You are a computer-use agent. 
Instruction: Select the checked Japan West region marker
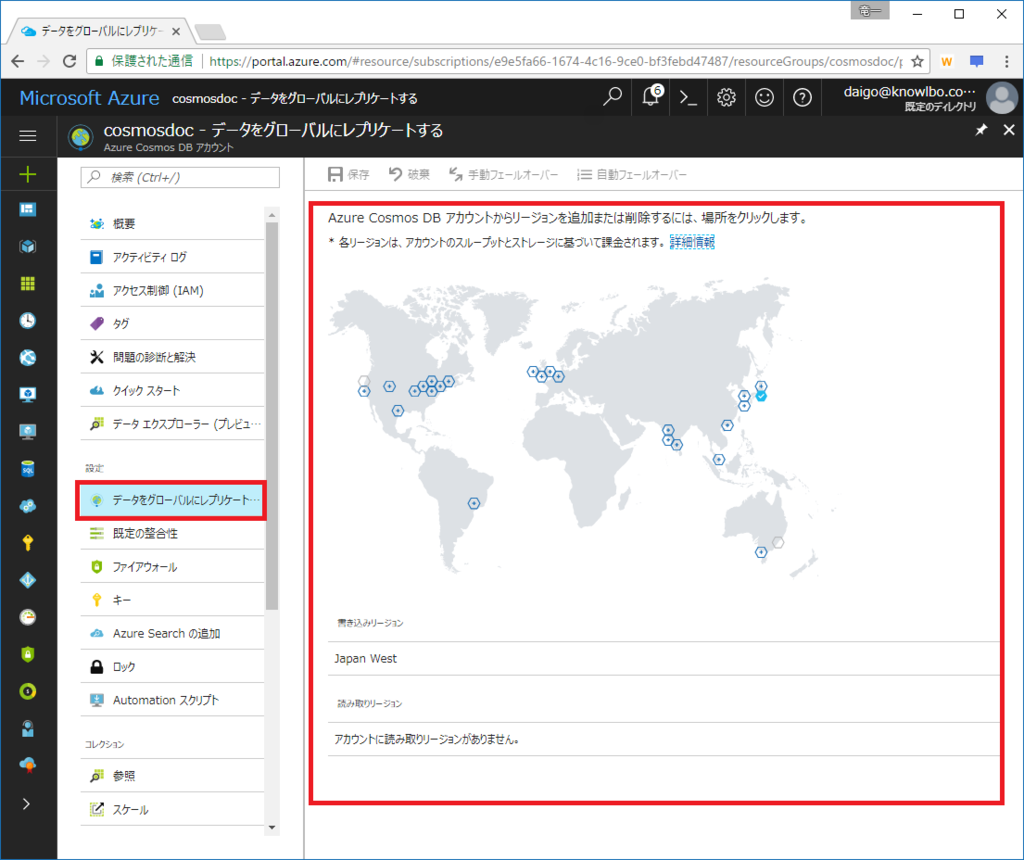point(761,396)
